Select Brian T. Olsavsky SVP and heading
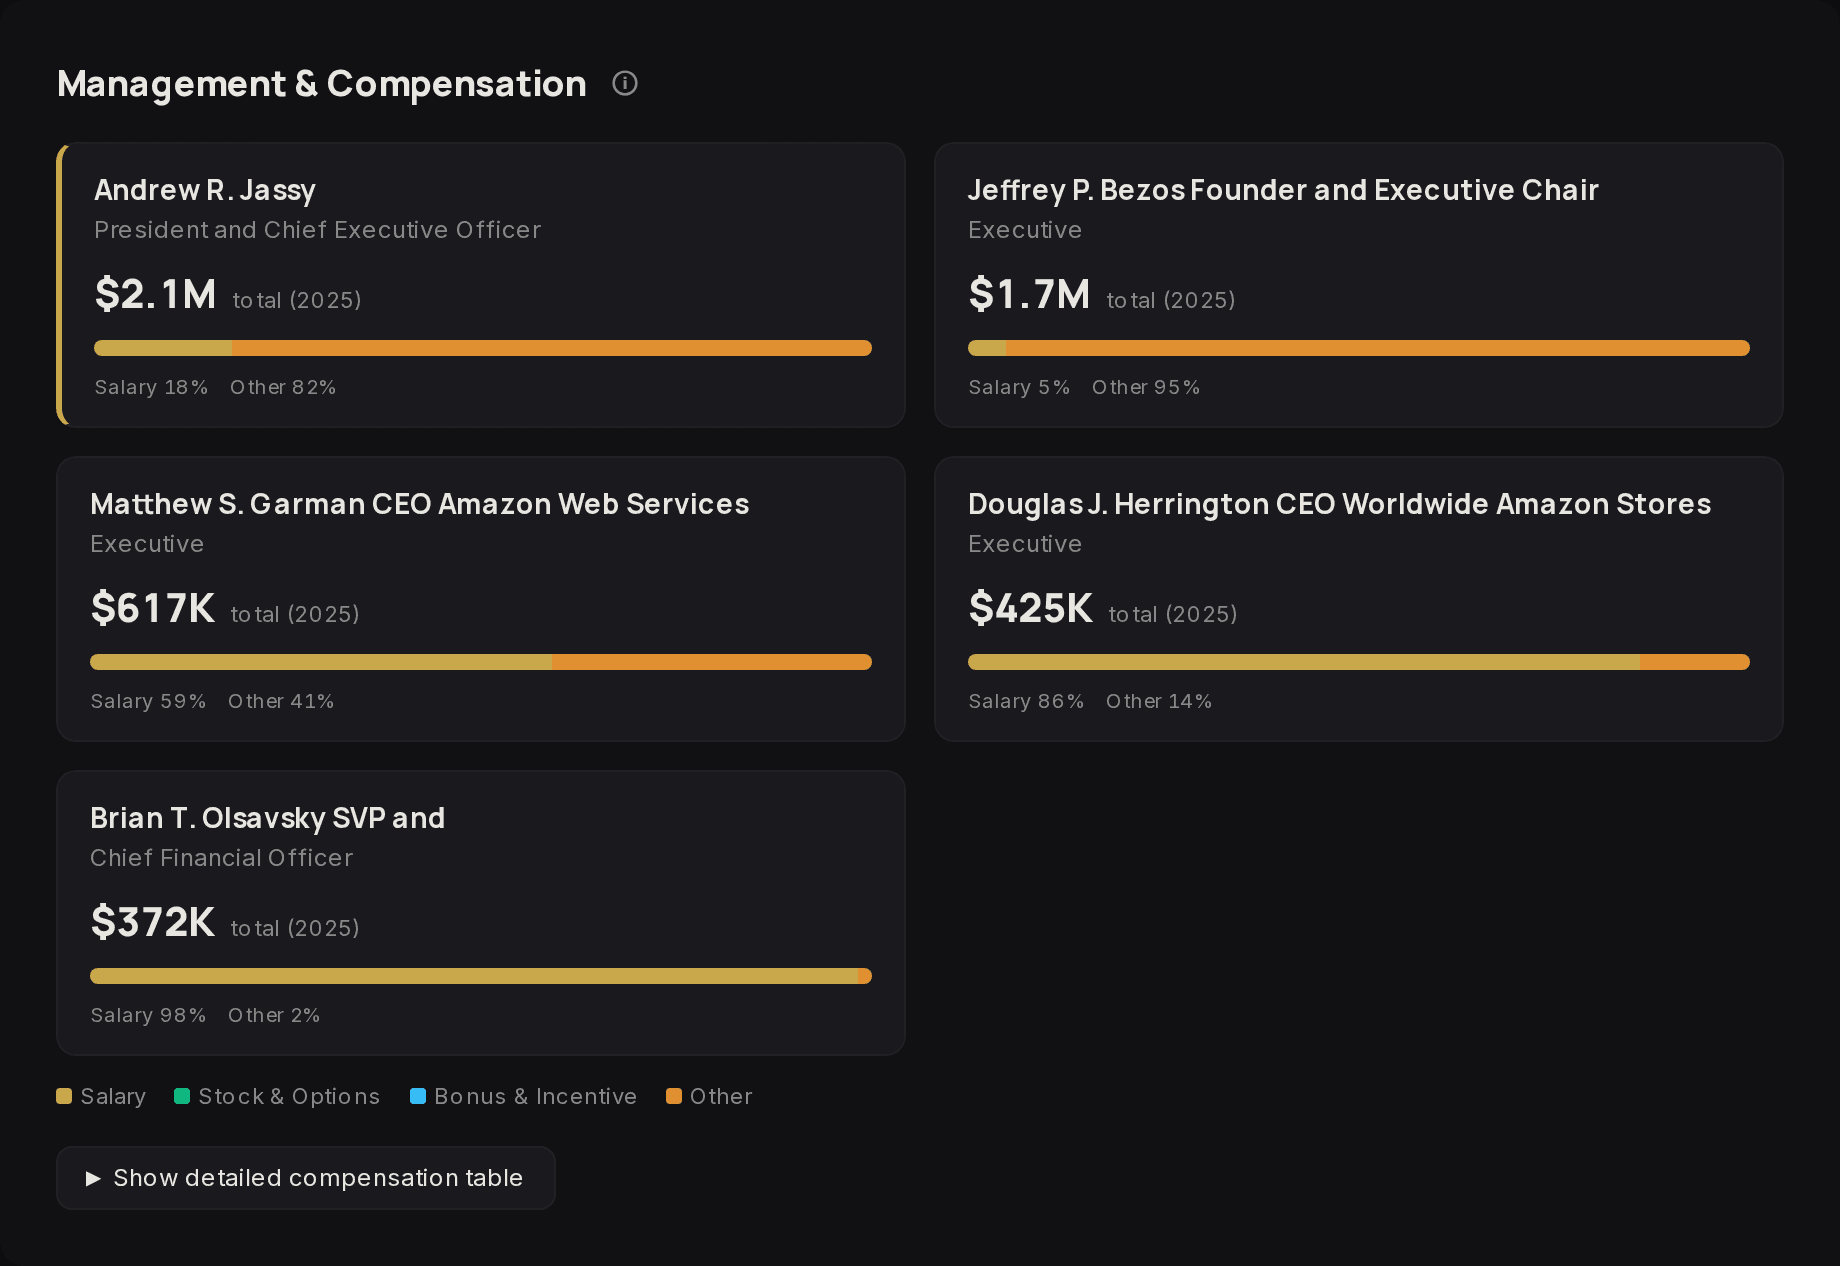Image resolution: width=1840 pixels, height=1266 pixels. pos(268,818)
